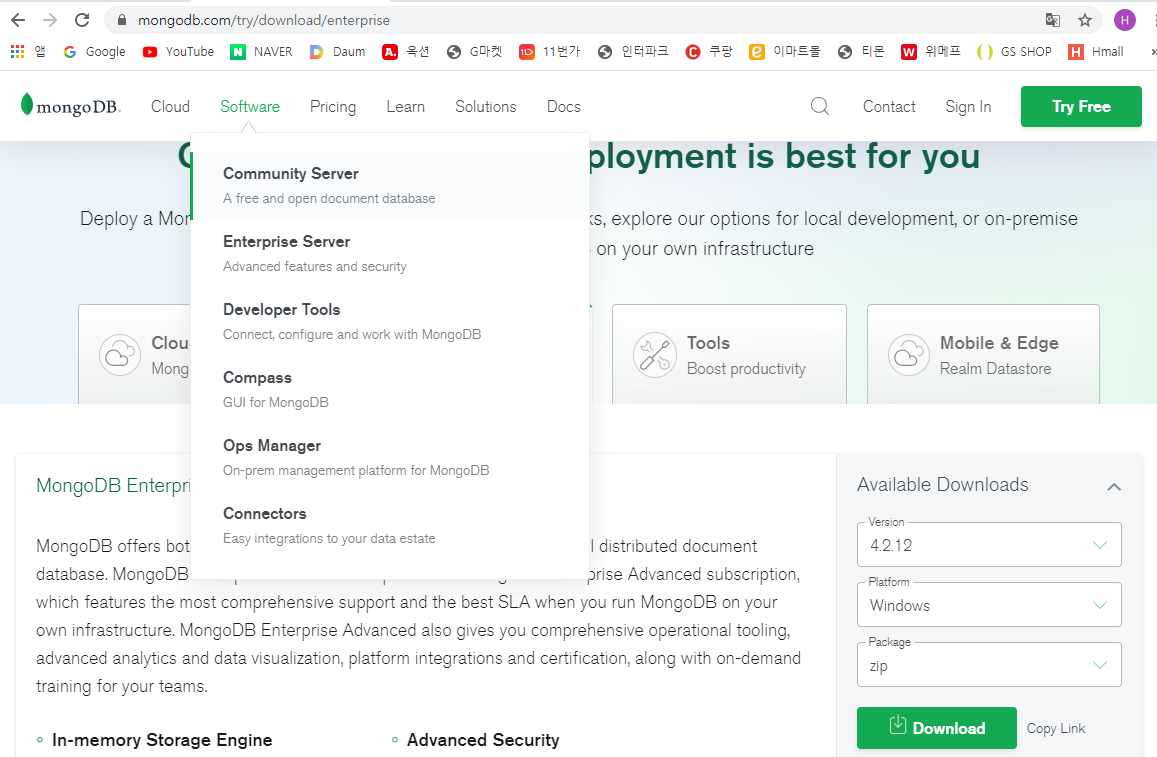This screenshot has height=757, width=1157.
Task: Open the YouTube bookmark
Action: click(x=178, y=52)
